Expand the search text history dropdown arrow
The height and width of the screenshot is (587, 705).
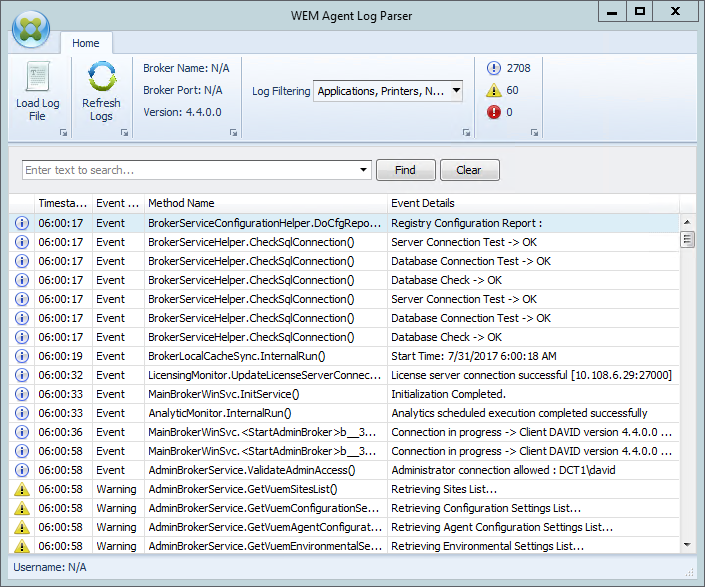pos(362,170)
